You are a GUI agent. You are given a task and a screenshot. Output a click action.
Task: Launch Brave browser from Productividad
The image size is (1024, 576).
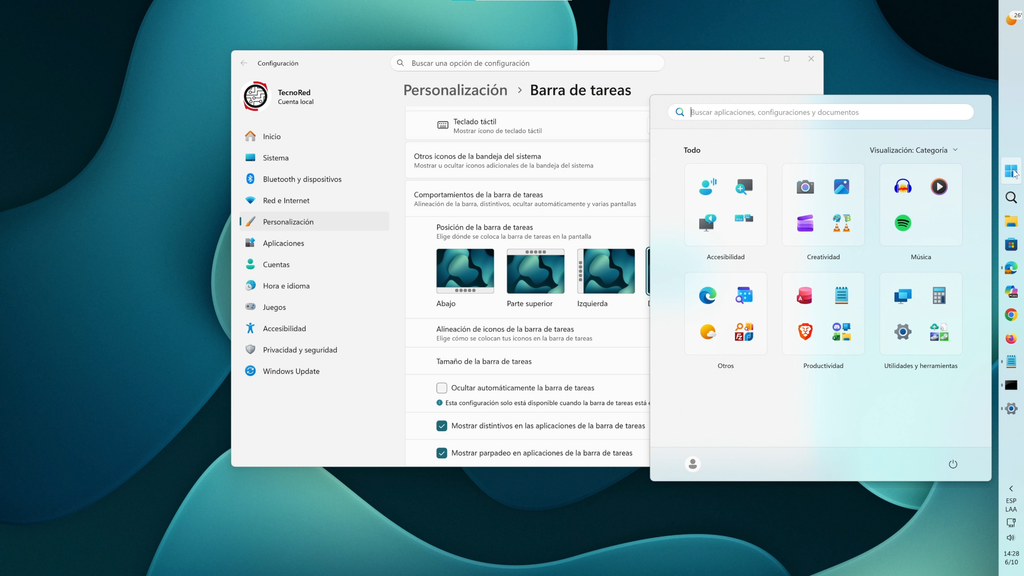[805, 332]
